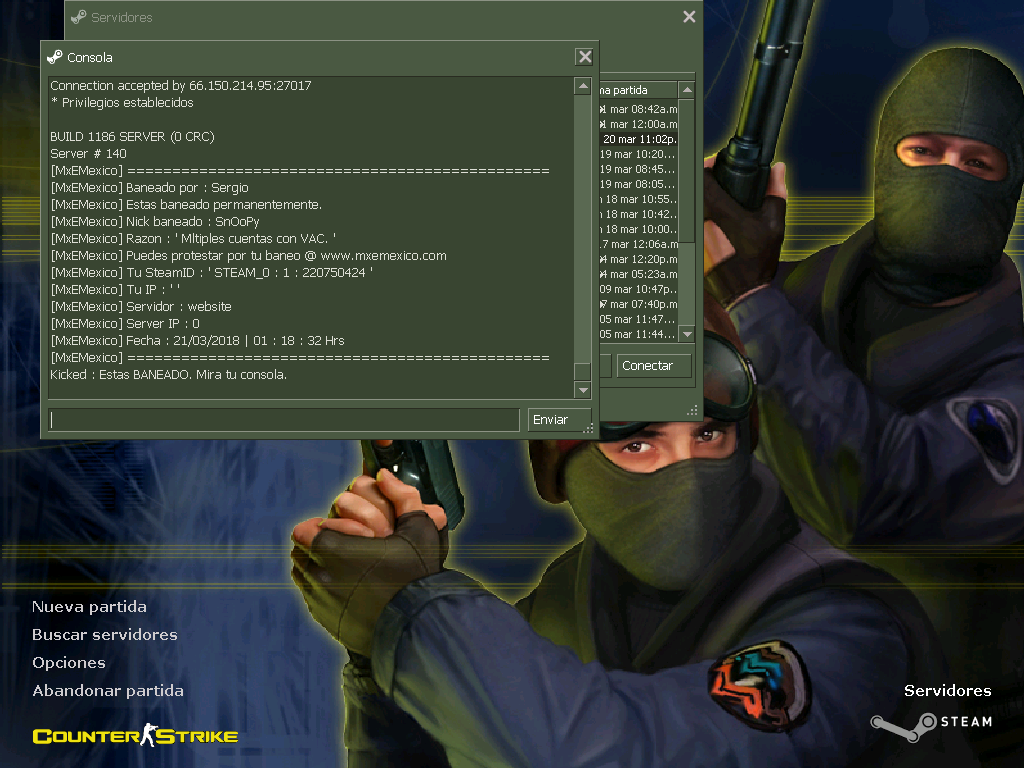Click the www.mxemexico.com protest line
The image size is (1024, 768).
click(x=248, y=255)
